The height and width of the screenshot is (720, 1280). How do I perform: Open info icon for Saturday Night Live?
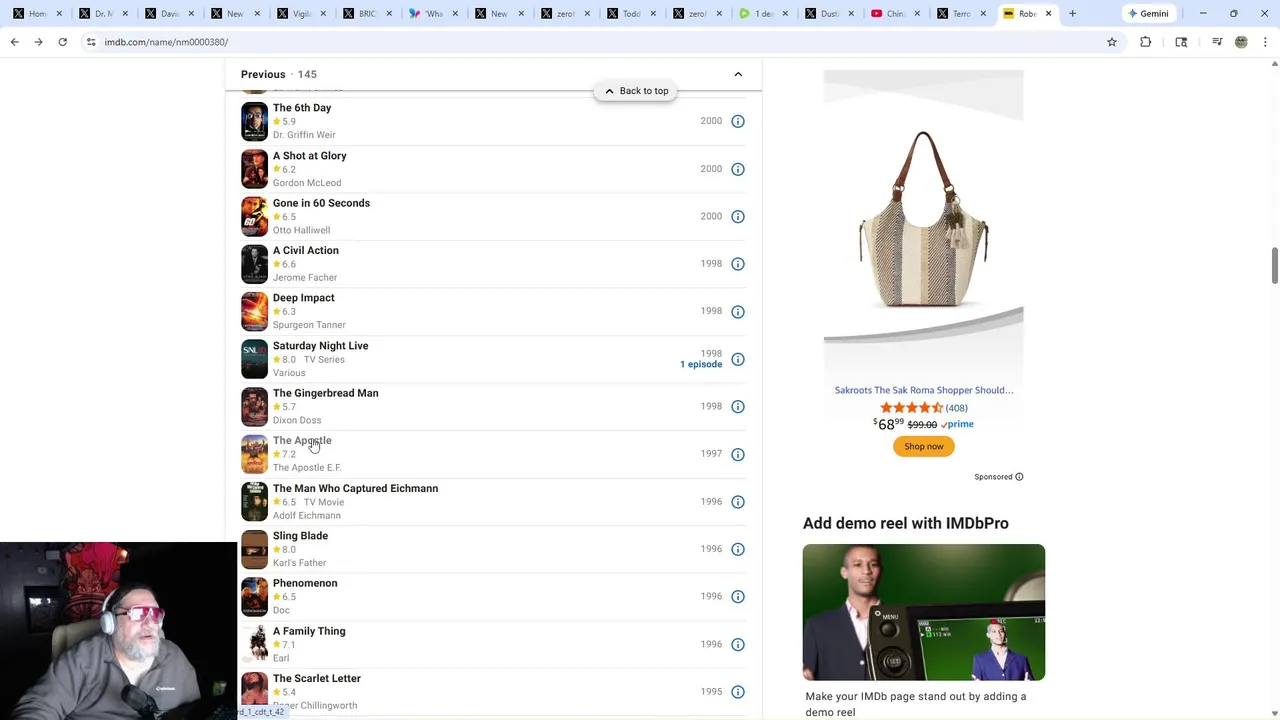coord(738,359)
